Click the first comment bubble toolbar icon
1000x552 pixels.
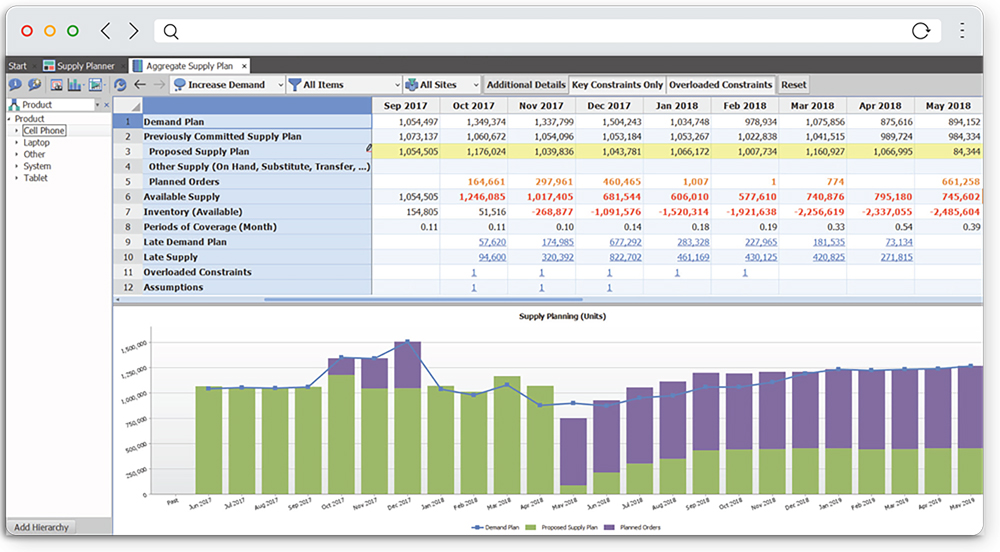point(15,85)
